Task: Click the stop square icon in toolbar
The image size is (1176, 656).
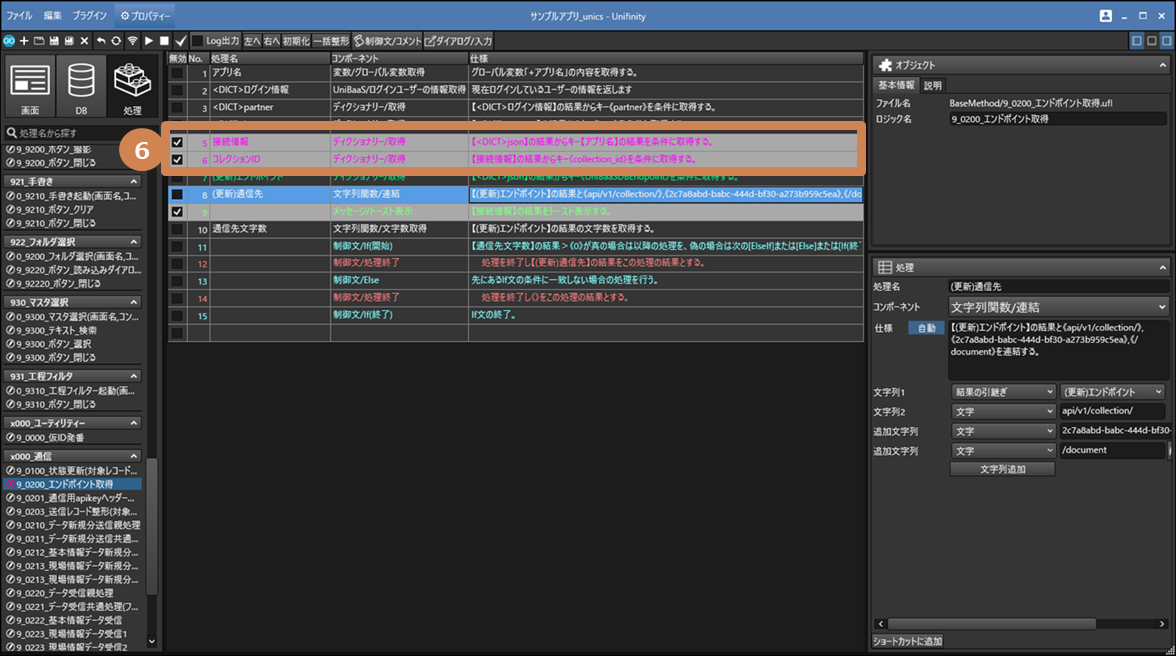Action: tap(164, 41)
